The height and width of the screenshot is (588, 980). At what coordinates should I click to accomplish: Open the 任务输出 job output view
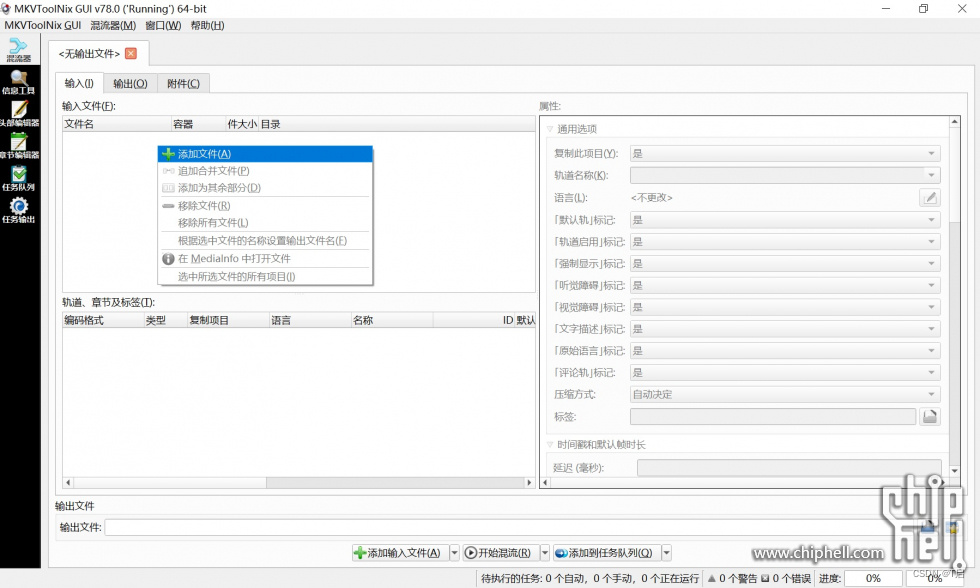coord(19,211)
